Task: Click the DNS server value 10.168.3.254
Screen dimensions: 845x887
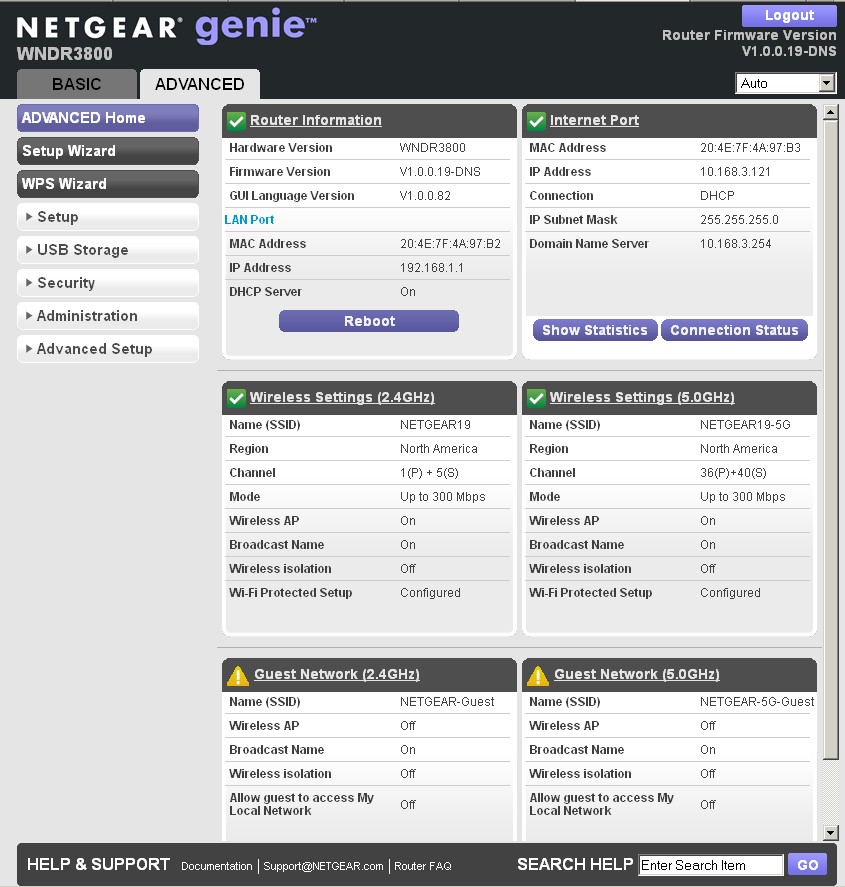Action: coord(736,244)
